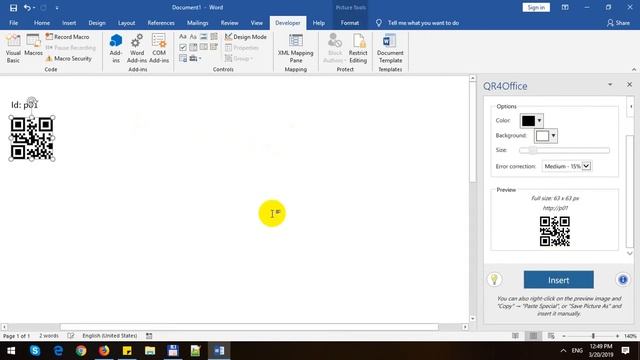Viewport: 640px width, 360px height.
Task: Open Legacy Tools dropdown
Action: pos(196,58)
